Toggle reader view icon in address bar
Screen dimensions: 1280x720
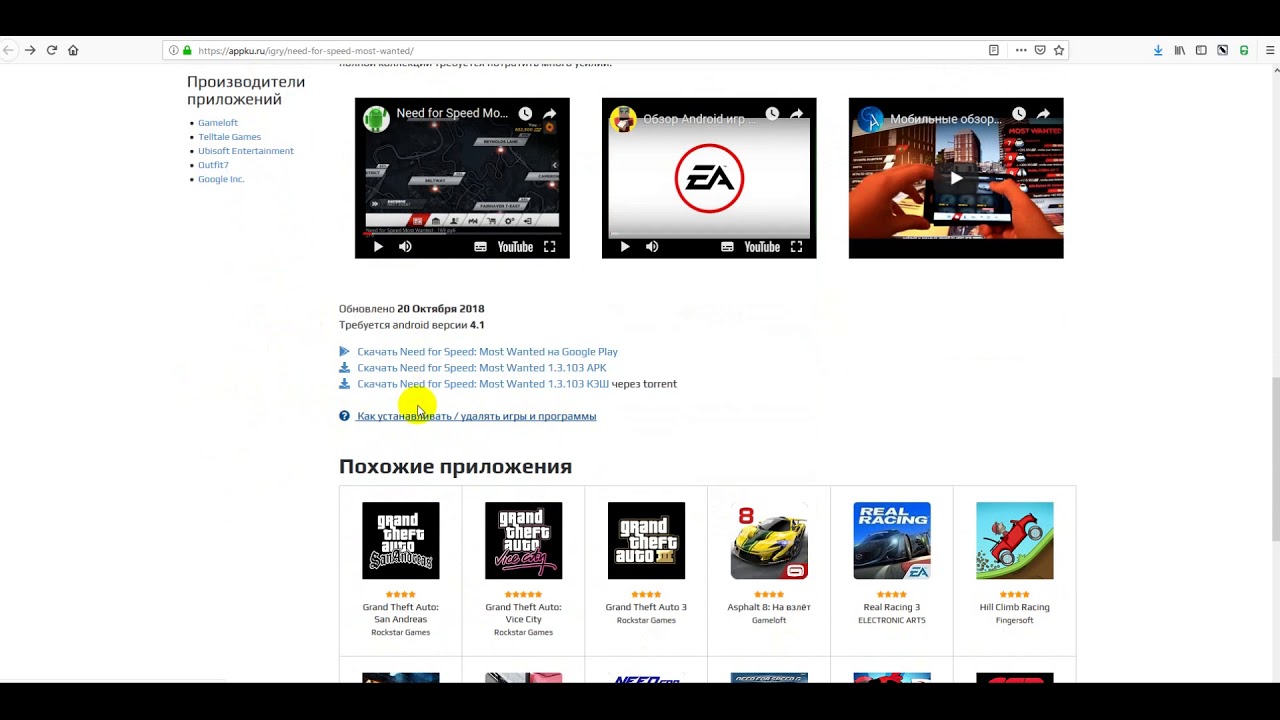[x=993, y=50]
